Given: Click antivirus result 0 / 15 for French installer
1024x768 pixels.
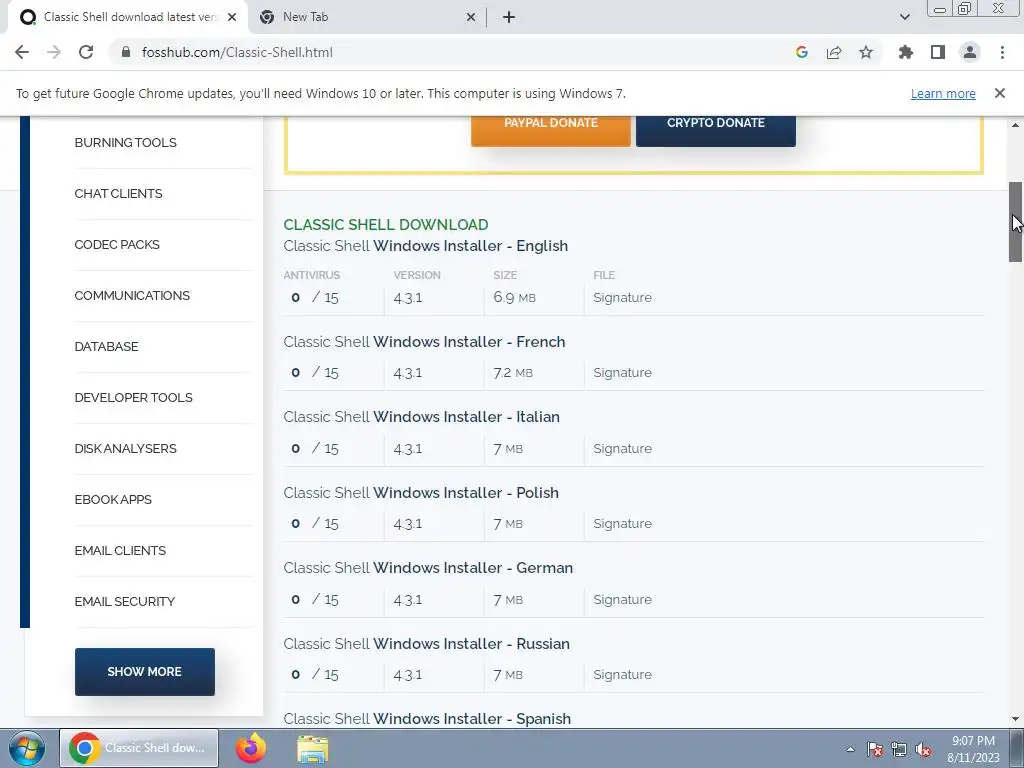Looking at the screenshot, I should (x=315, y=372).
